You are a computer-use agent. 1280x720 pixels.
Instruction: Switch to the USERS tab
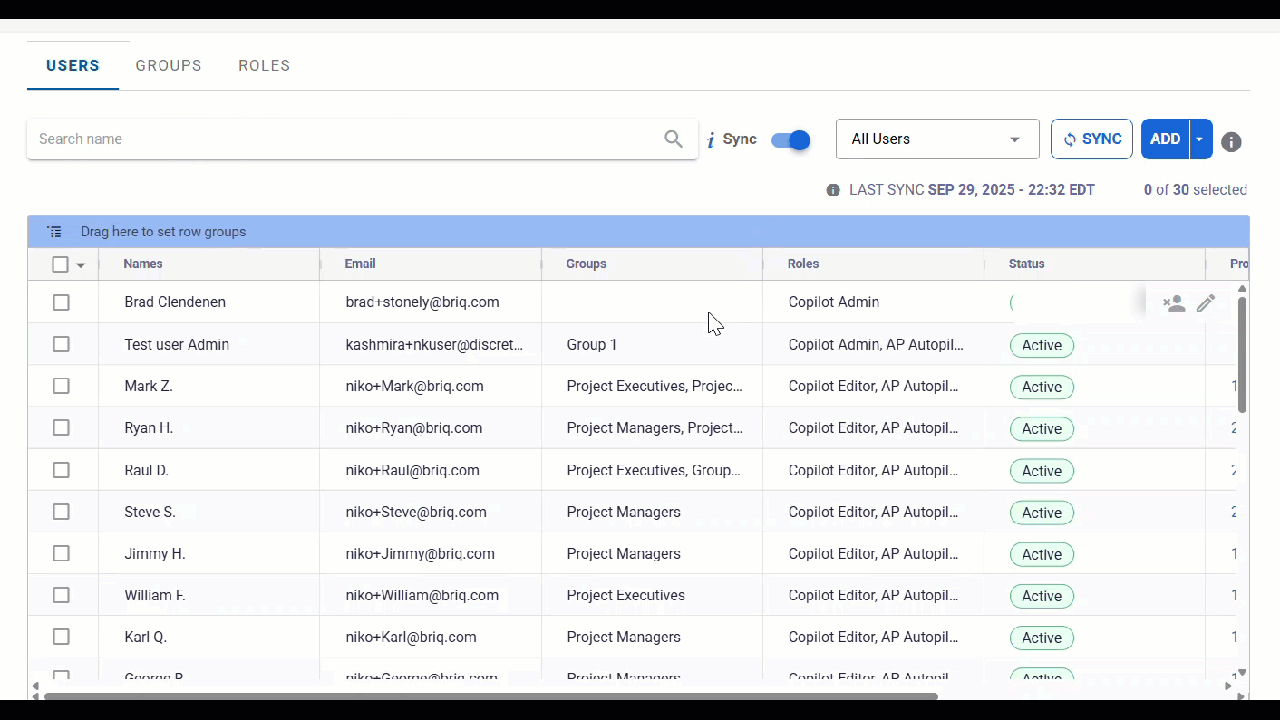(73, 66)
